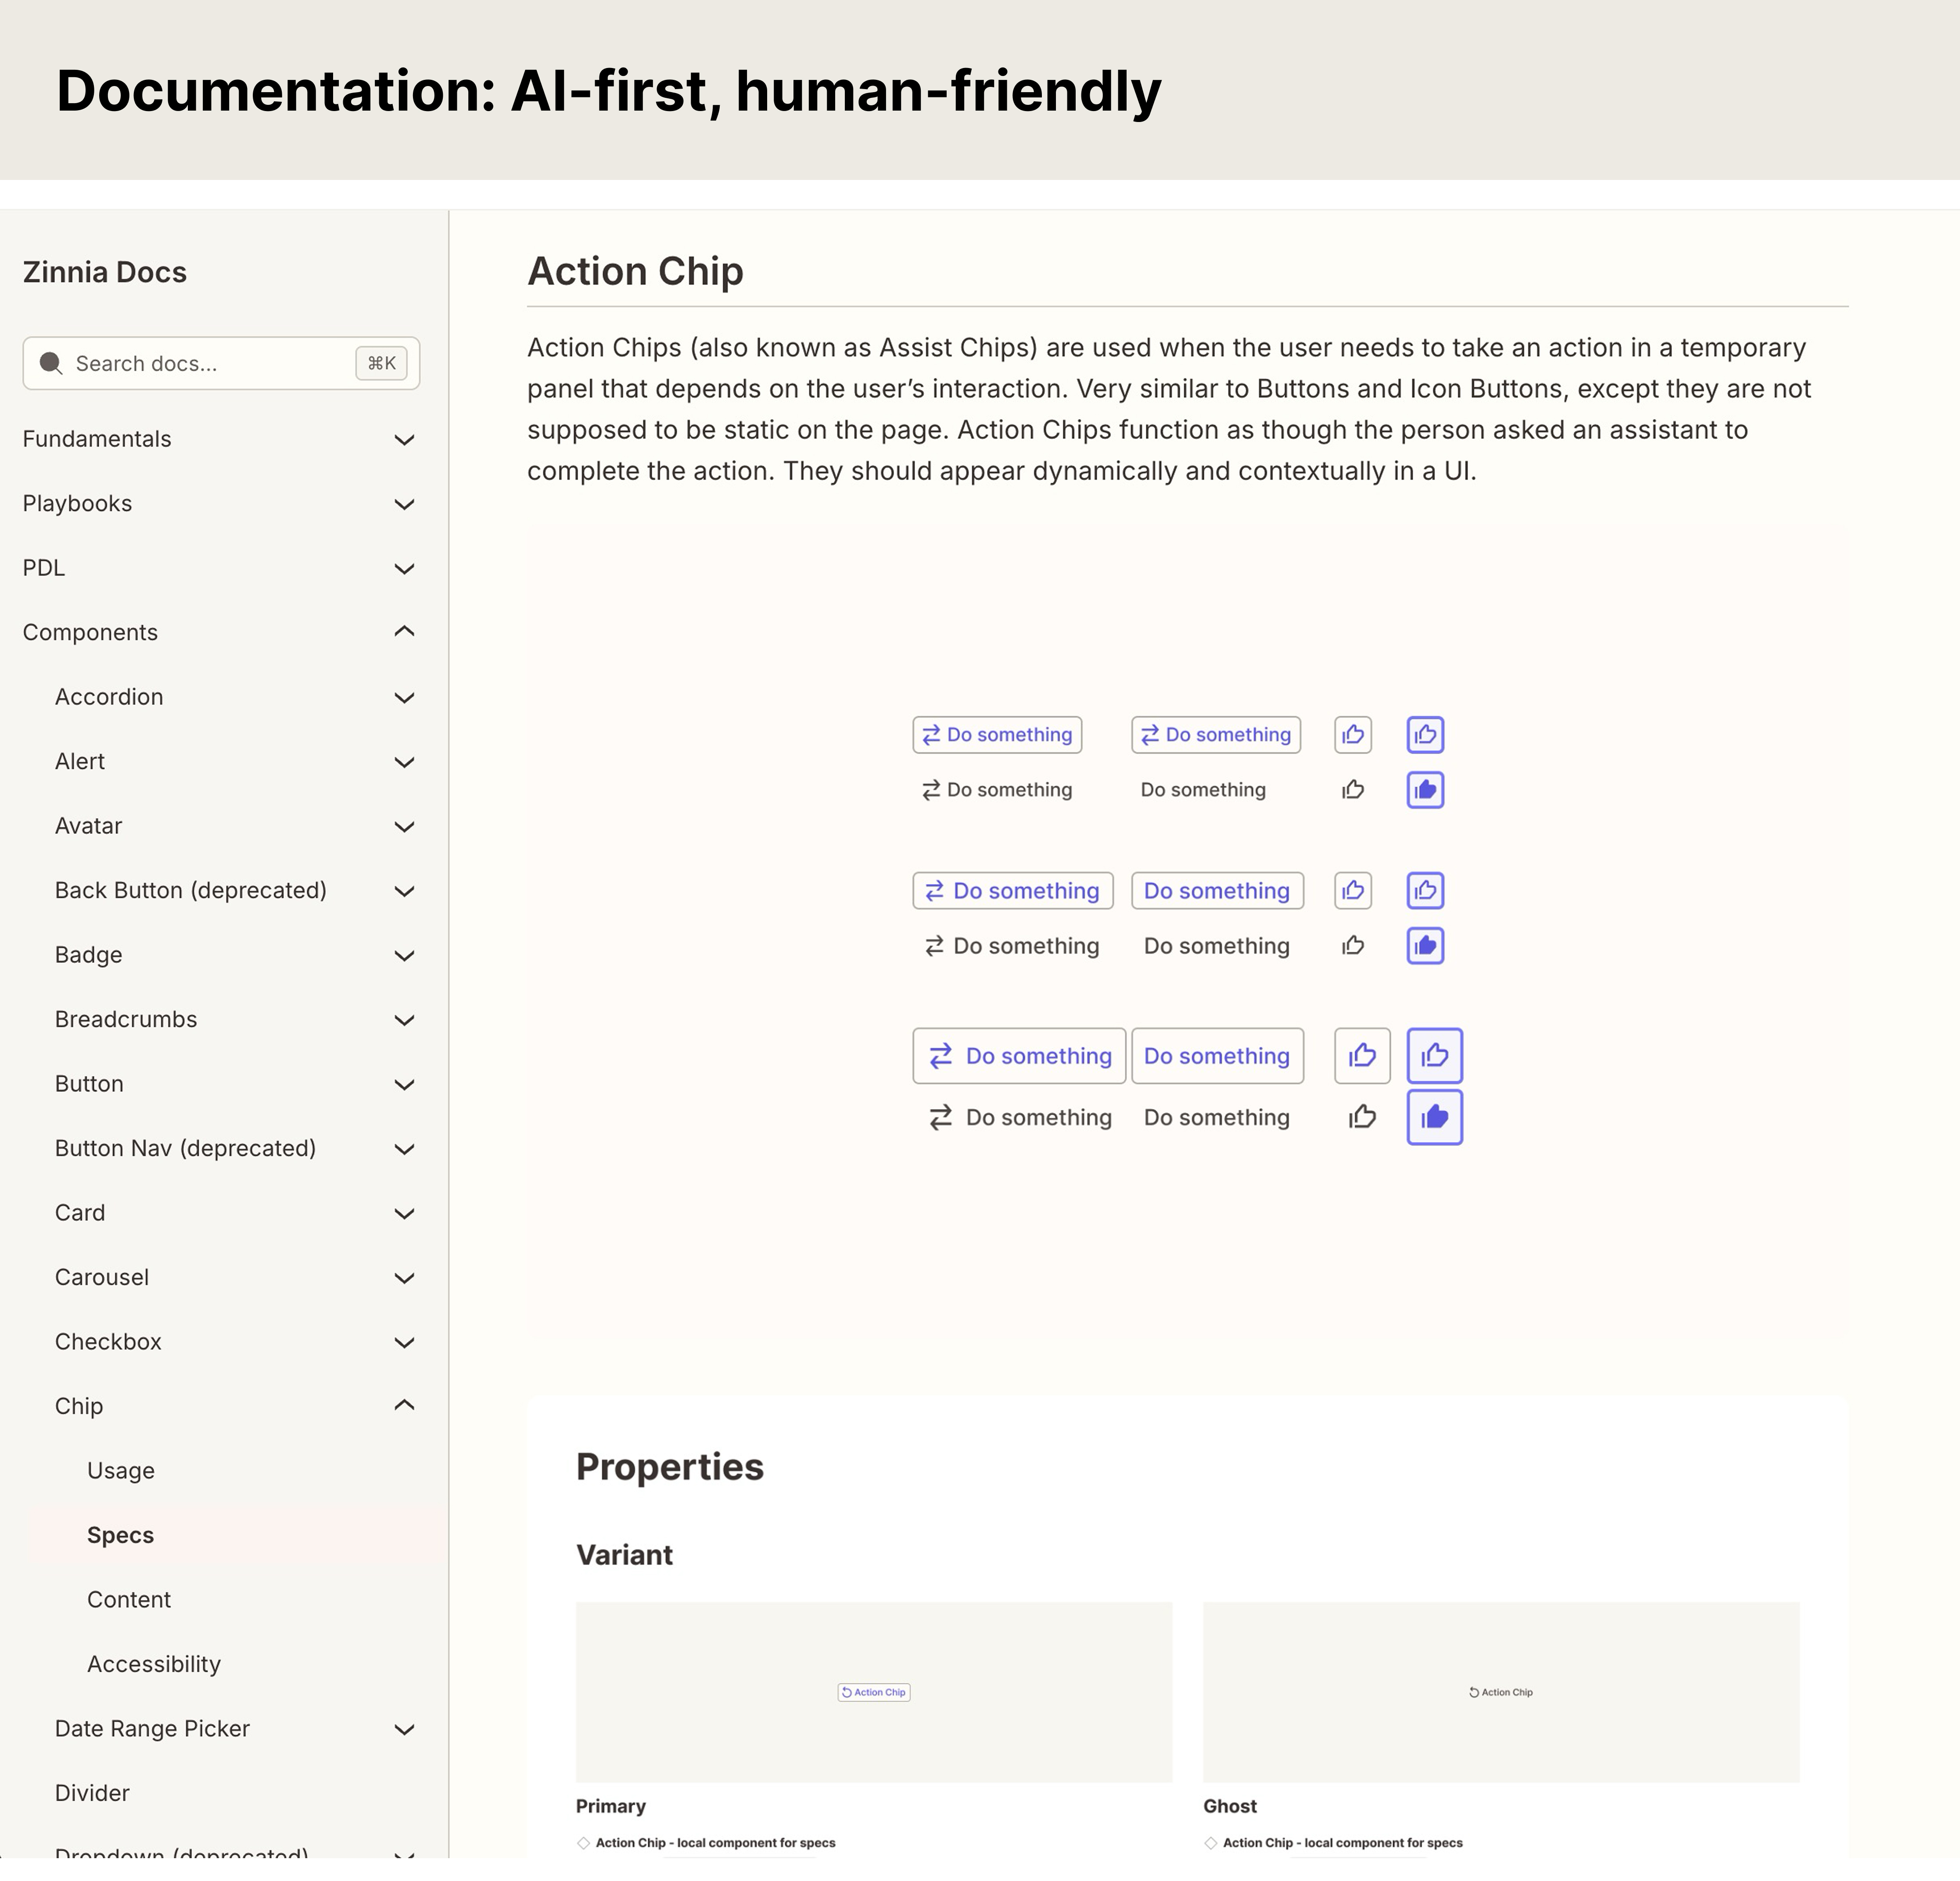The height and width of the screenshot is (1881, 1960).
Task: Click medium outlined Do something chip without icon
Action: coord(1217,891)
